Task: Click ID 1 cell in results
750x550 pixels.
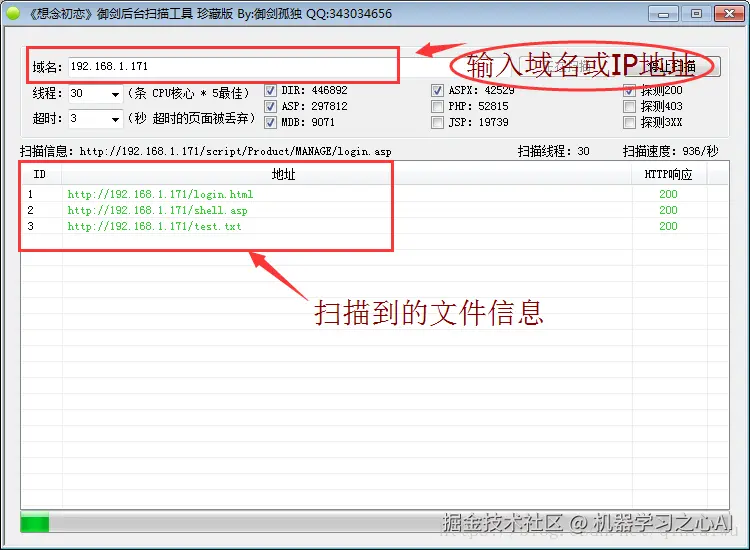Action: coord(30,194)
